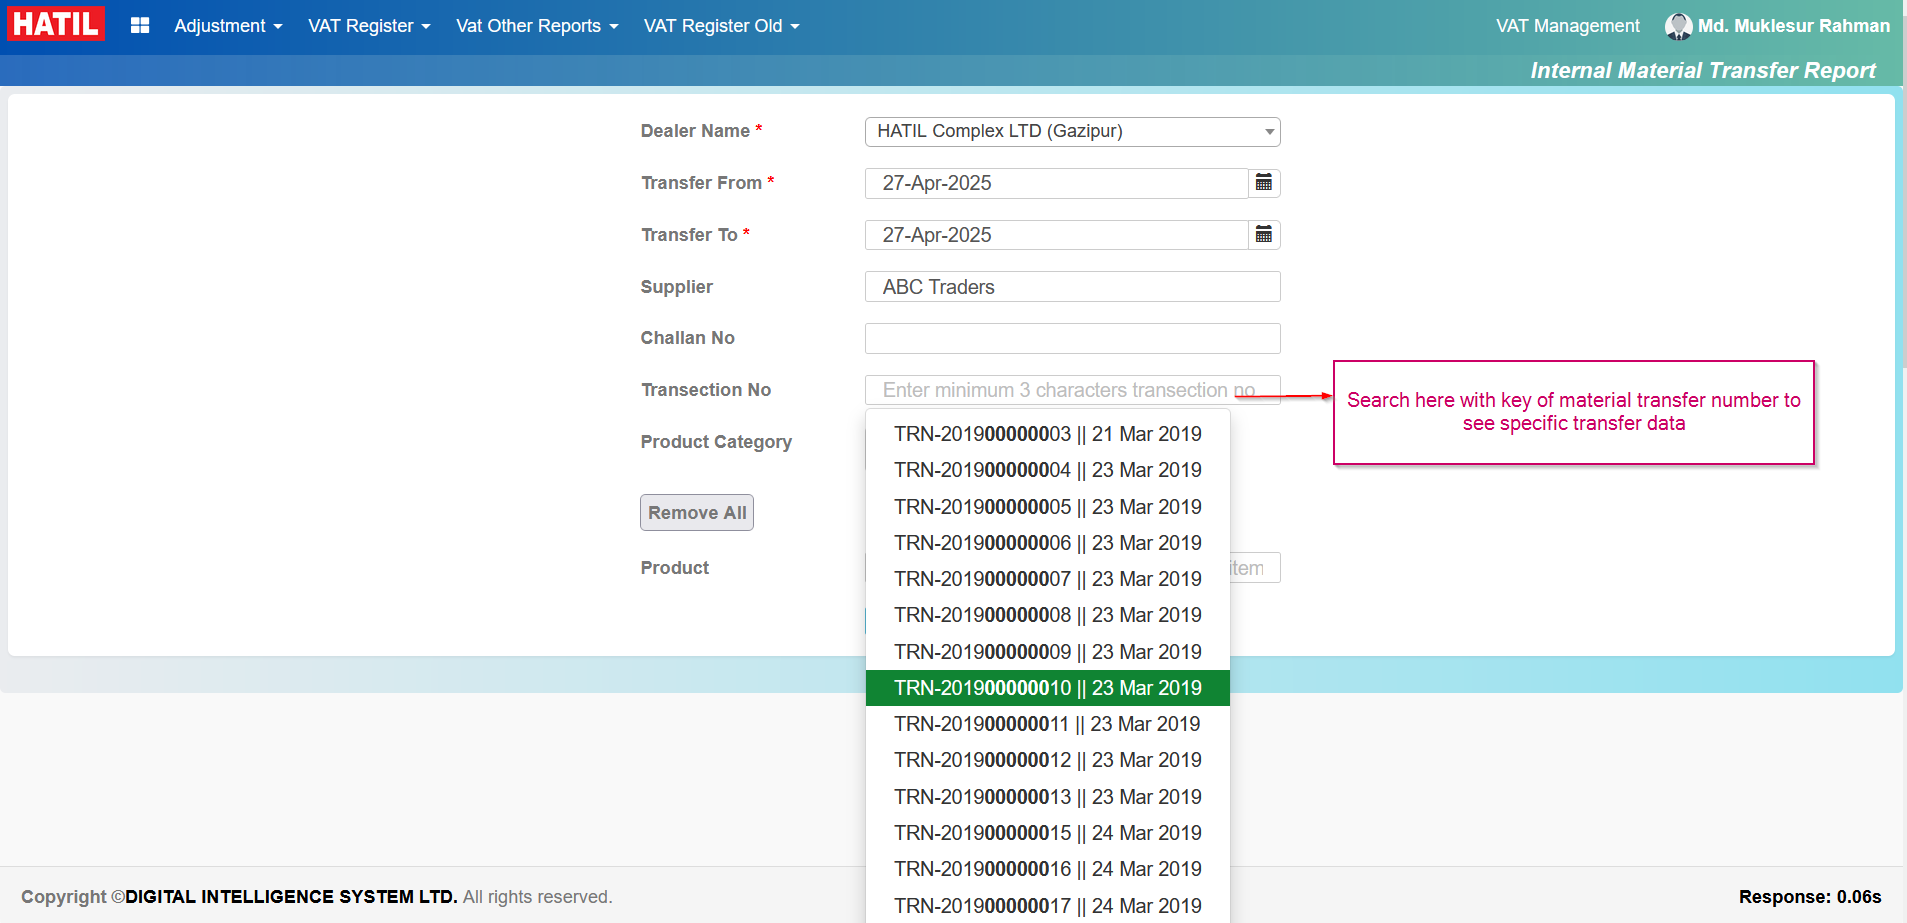Select TRN-20190000007 from suggestions
The width and height of the screenshot is (1907, 923).
(1047, 579)
